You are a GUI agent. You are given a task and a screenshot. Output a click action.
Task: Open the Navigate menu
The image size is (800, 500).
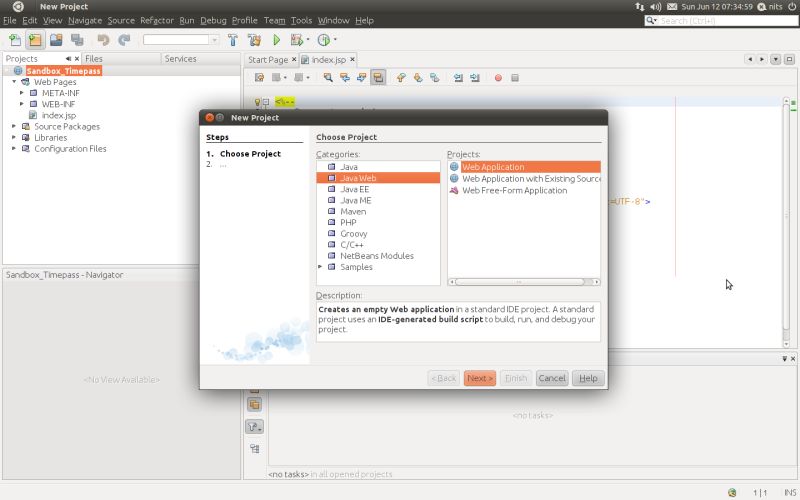(85, 20)
